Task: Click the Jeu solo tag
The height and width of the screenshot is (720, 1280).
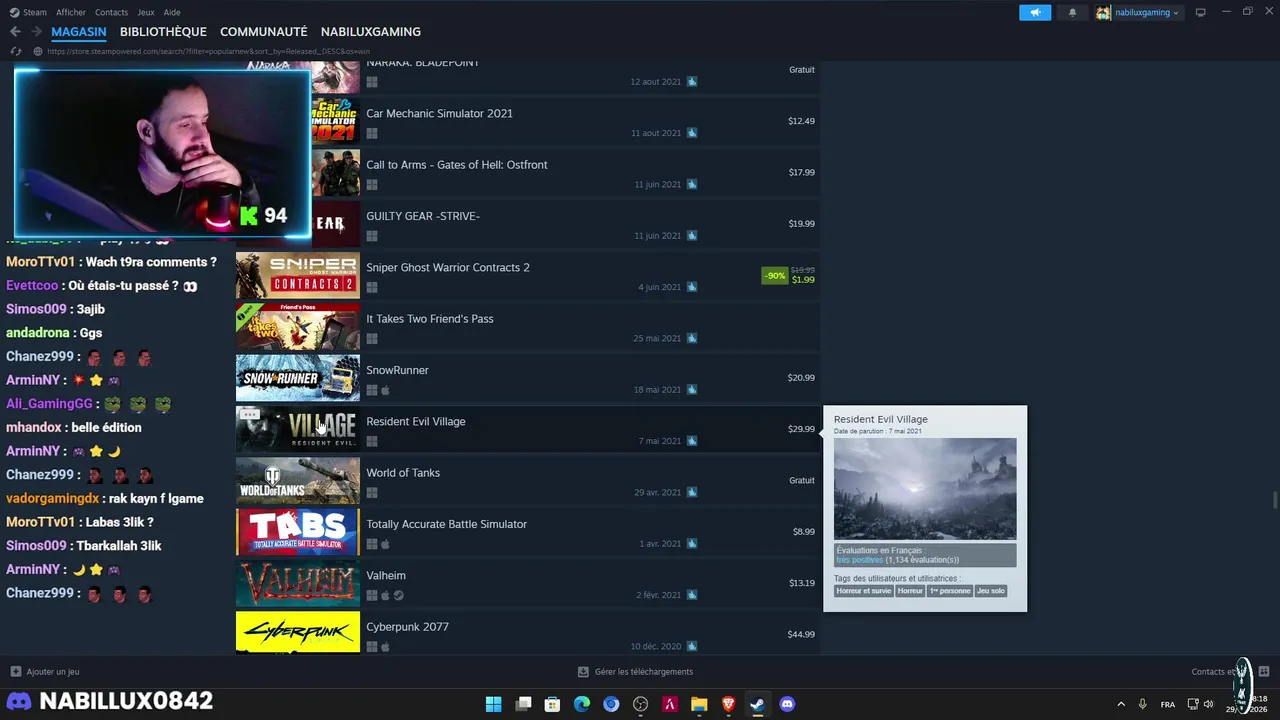Action: pyautogui.click(x=991, y=591)
